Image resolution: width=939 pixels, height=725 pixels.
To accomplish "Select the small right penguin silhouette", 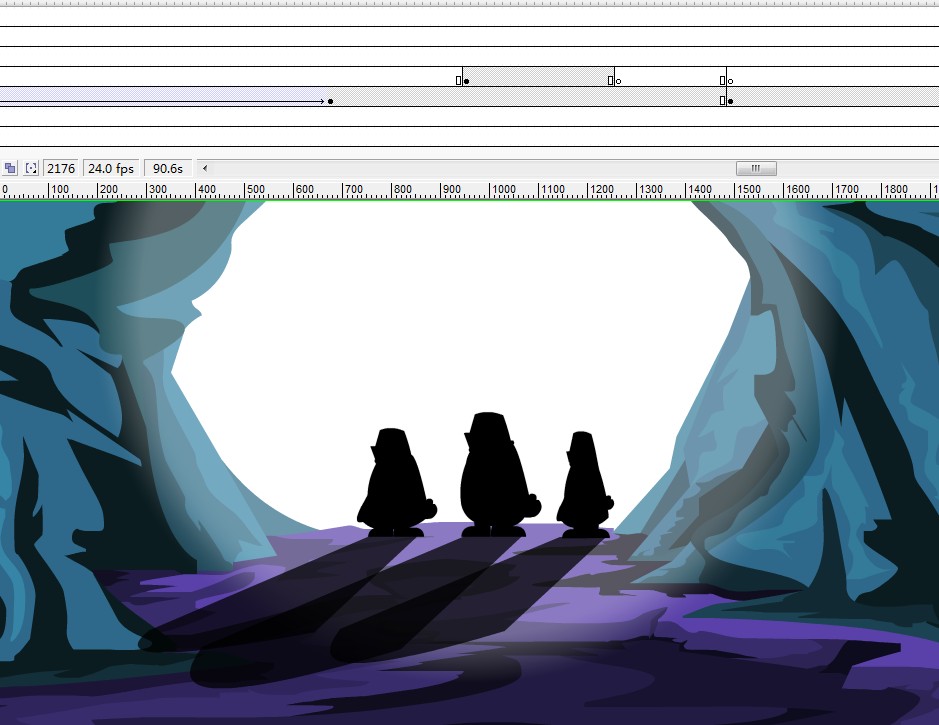I will 583,485.
